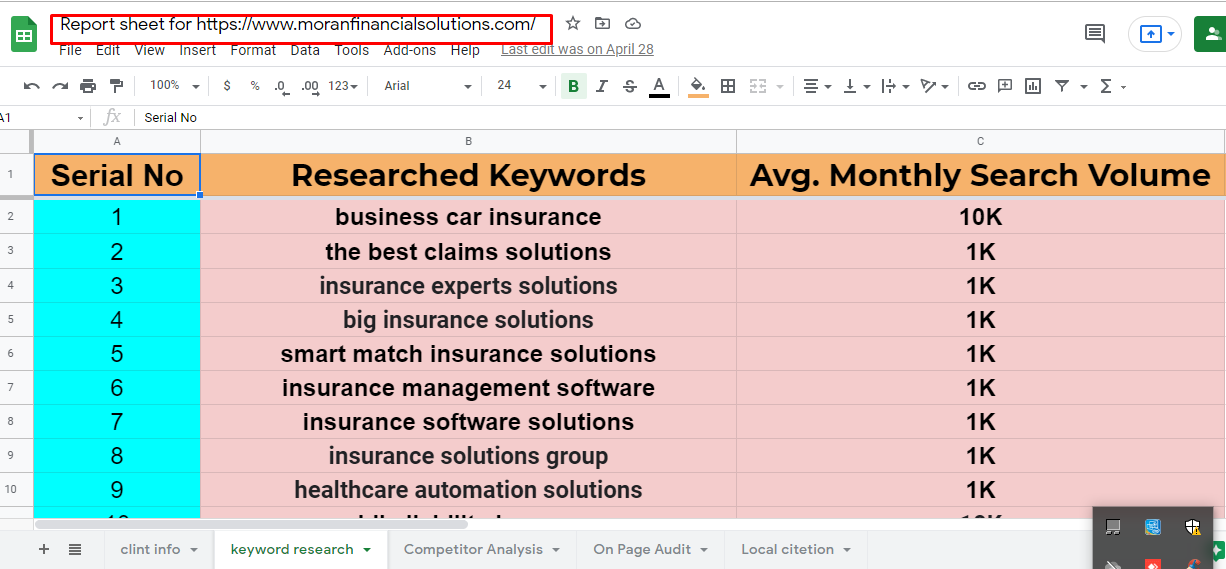Click the Insert chart icon
Viewport: 1226px width, 569px height.
1033,86
